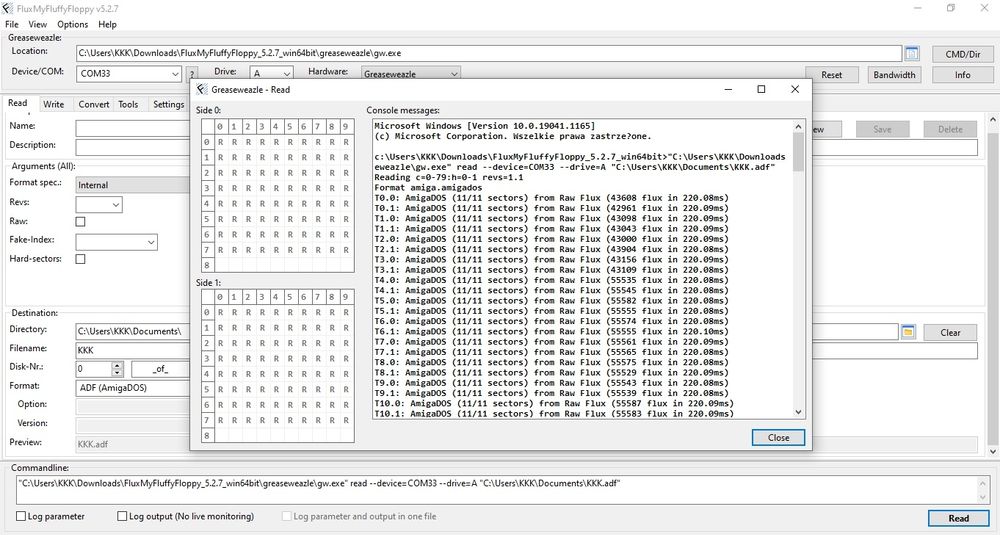Open the Format spec. Internal dropdown
The image size is (1000, 535).
pos(133,185)
